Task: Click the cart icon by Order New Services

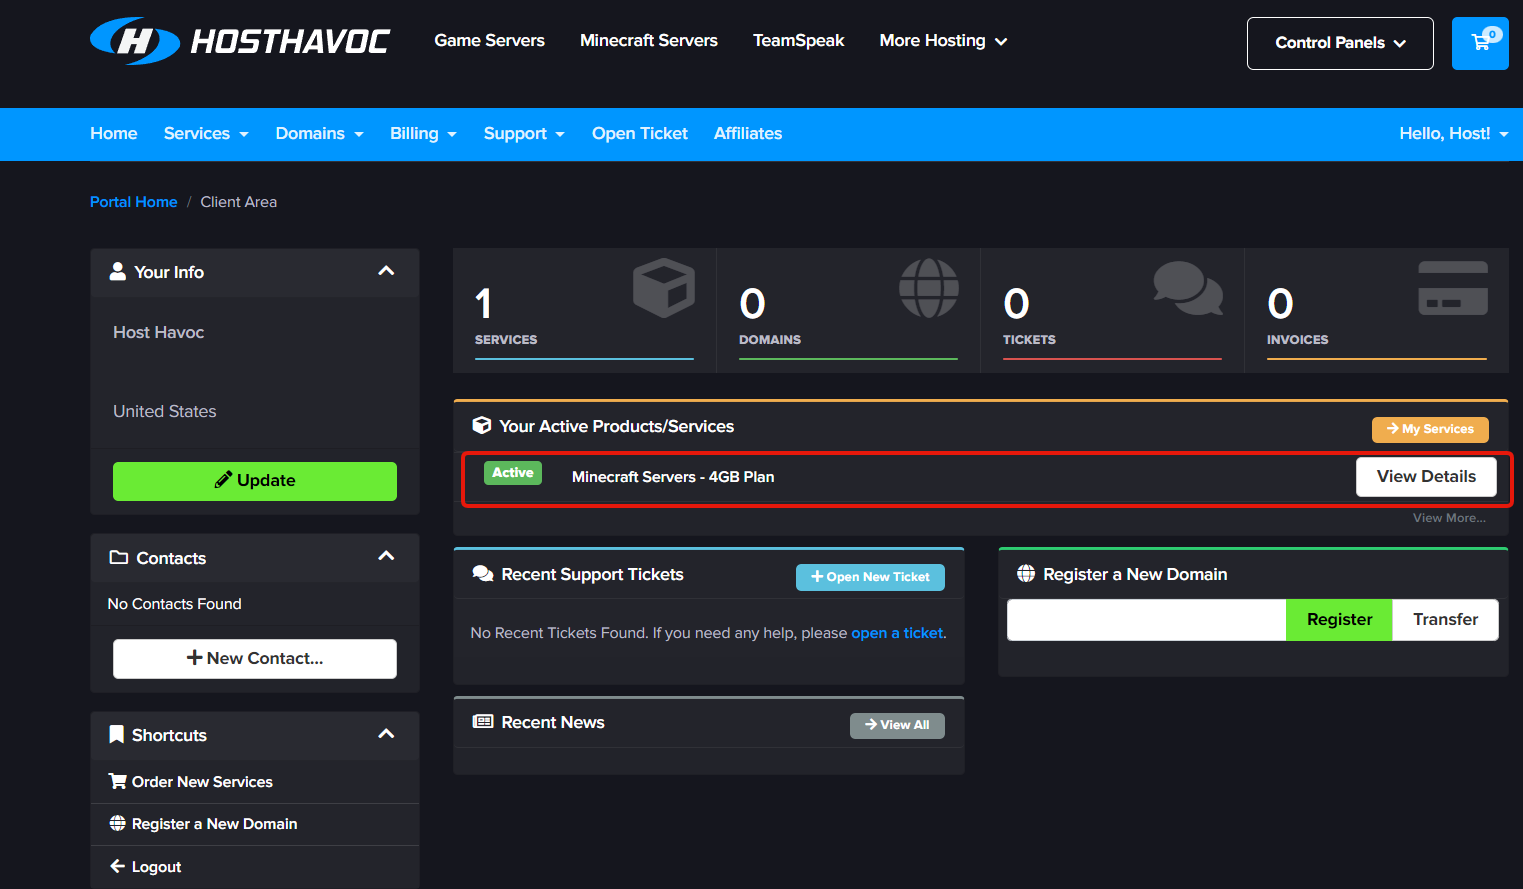Action: pos(118,781)
